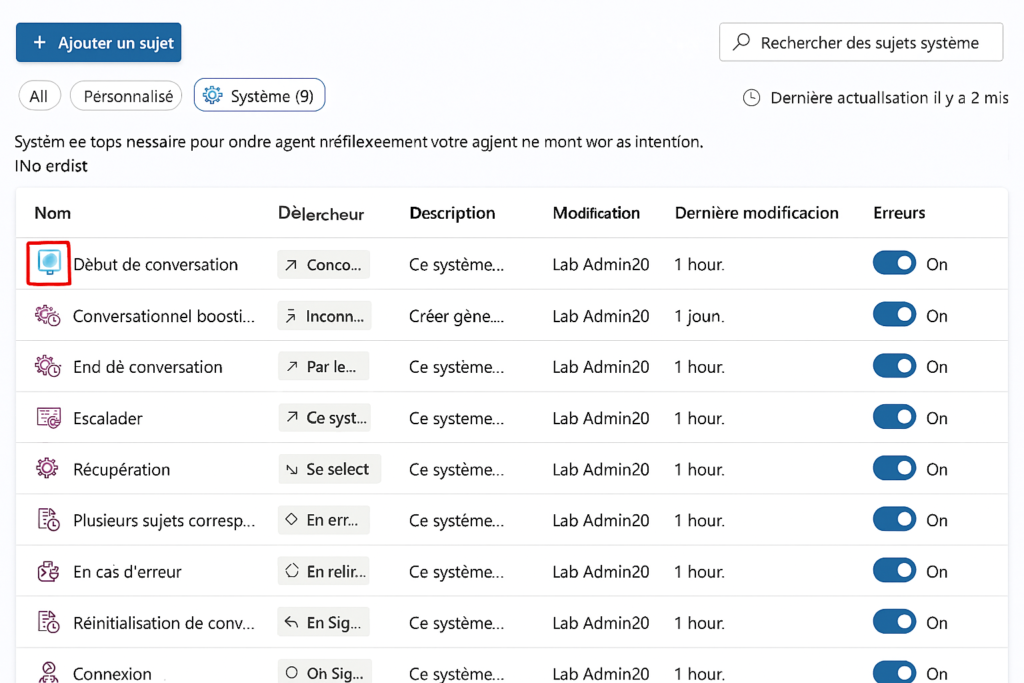Click the arrow icon in the Conco... trigger chip
This screenshot has height=683, width=1024.
point(291,264)
